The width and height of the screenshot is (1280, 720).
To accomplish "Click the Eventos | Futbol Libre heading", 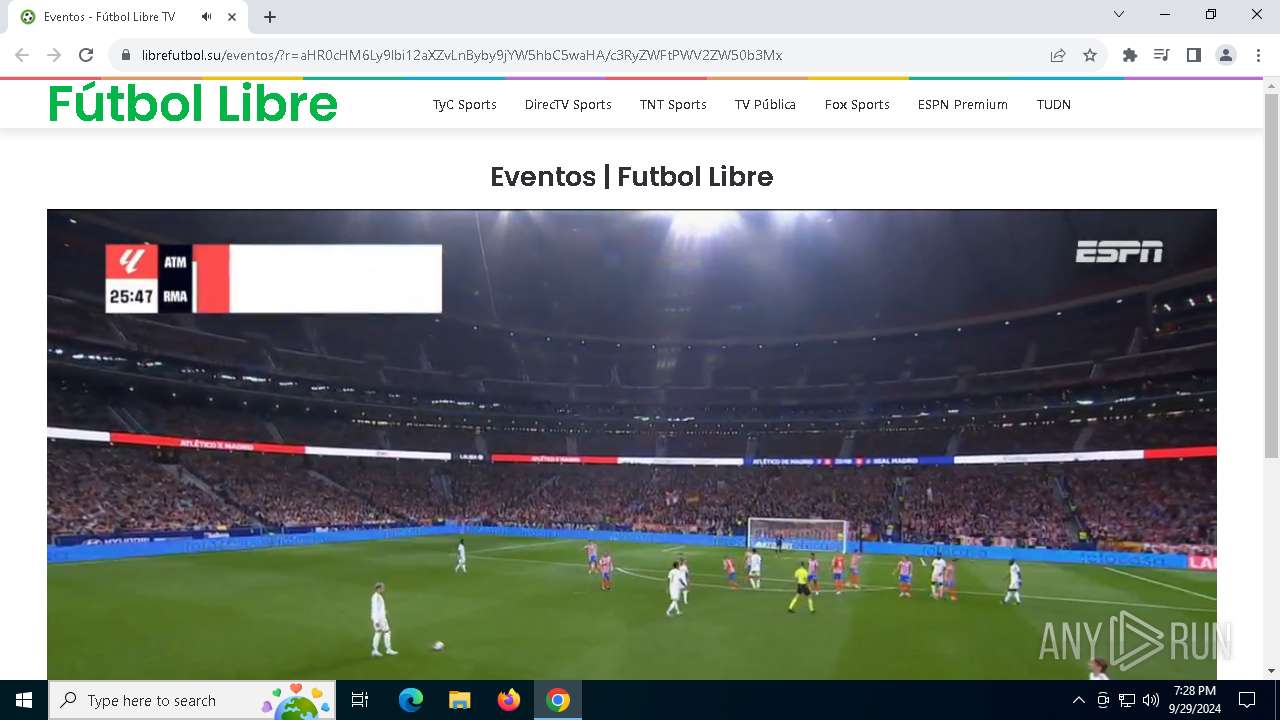I will coord(632,177).
